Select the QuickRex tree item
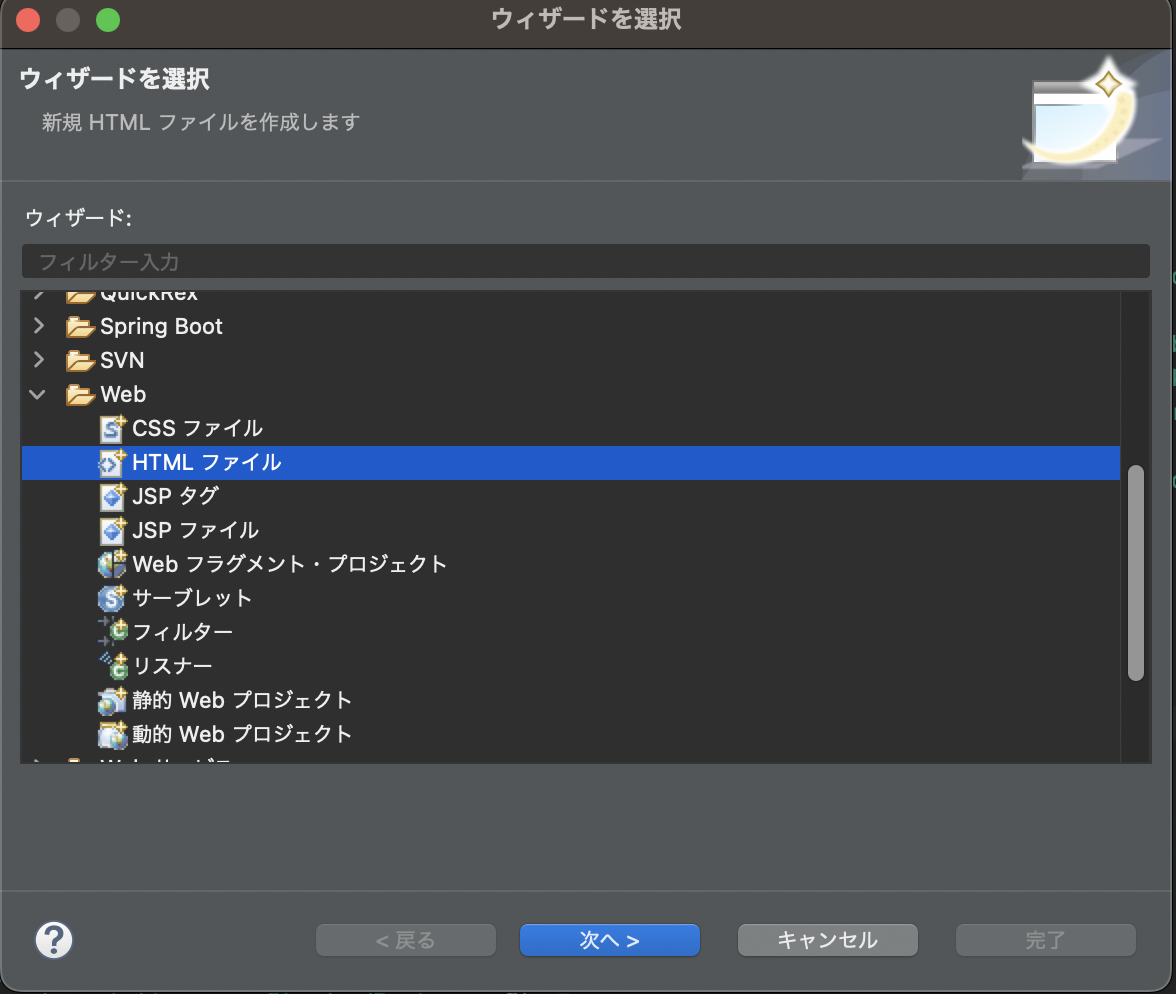1176x994 pixels. click(145, 293)
